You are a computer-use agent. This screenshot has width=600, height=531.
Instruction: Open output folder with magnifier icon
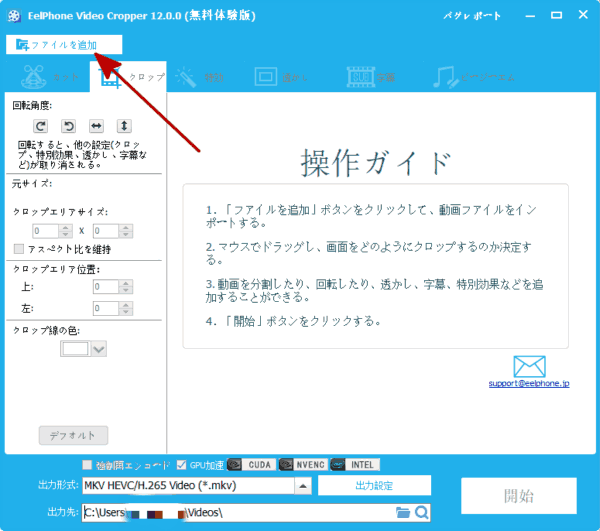pyautogui.click(x=422, y=512)
